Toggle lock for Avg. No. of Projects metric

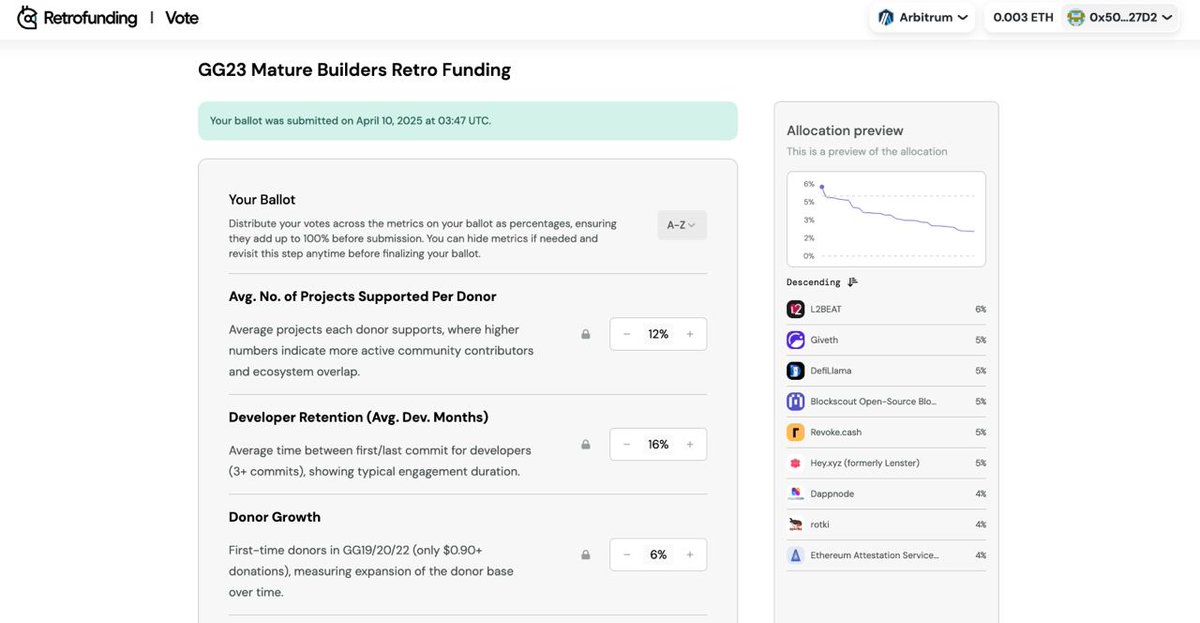[586, 334]
